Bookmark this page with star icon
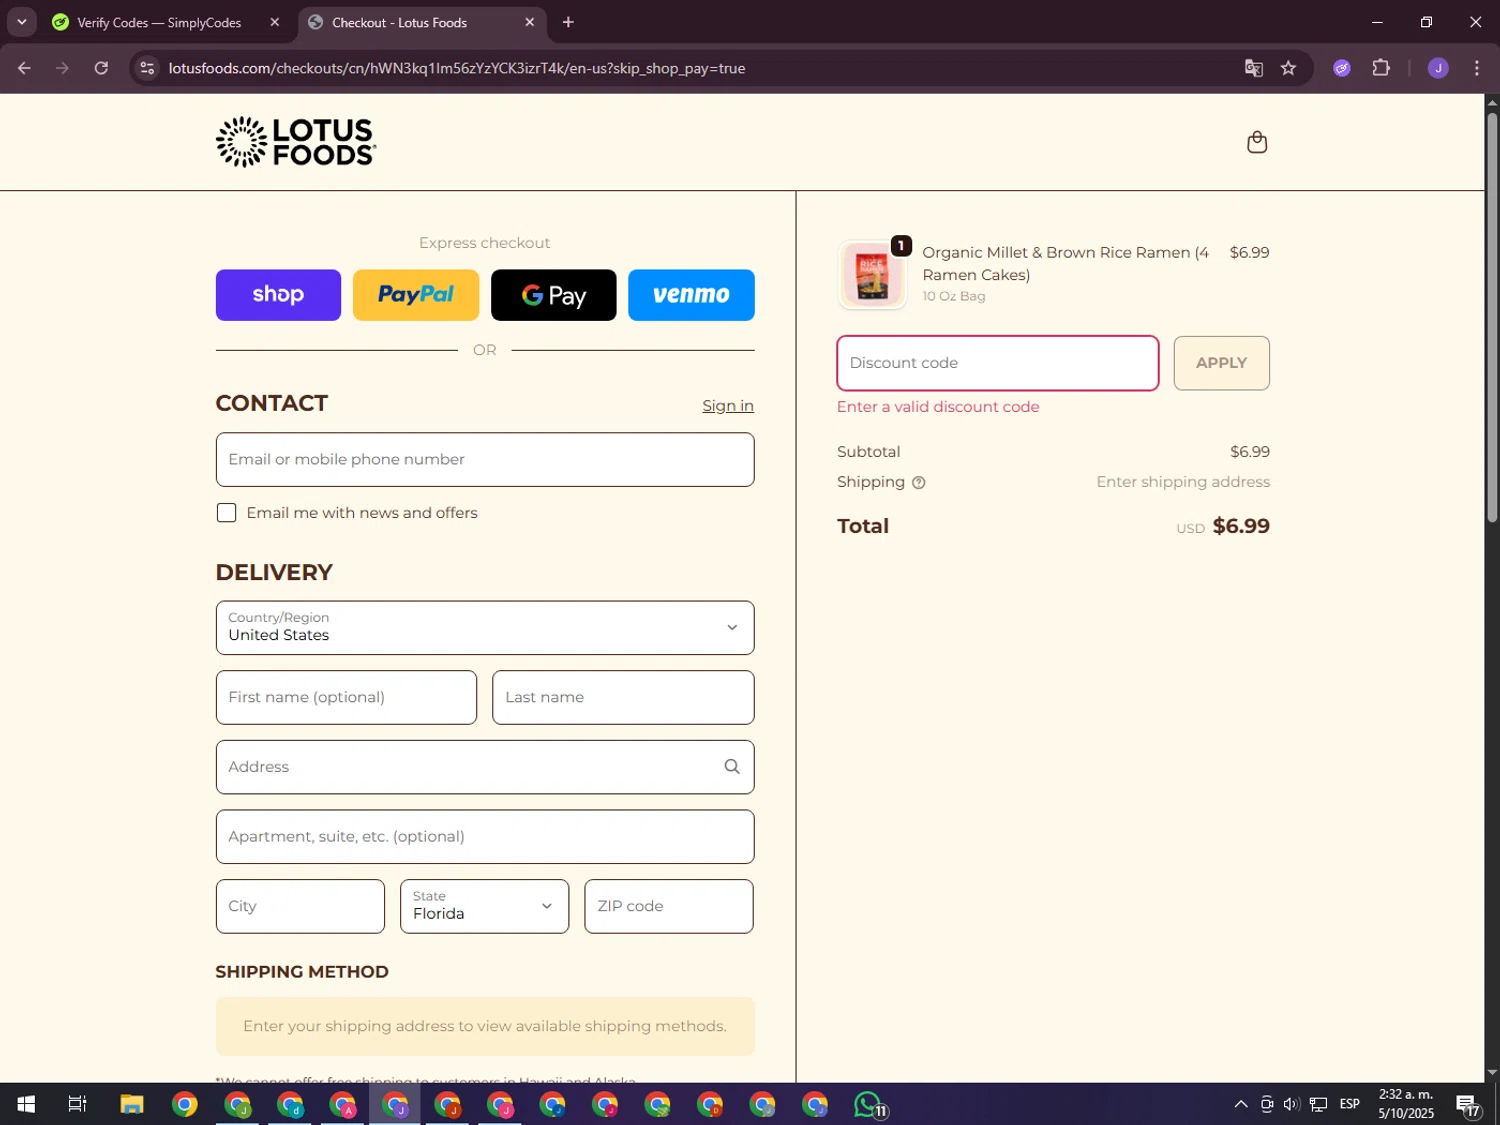The image size is (1500, 1125). [1288, 68]
